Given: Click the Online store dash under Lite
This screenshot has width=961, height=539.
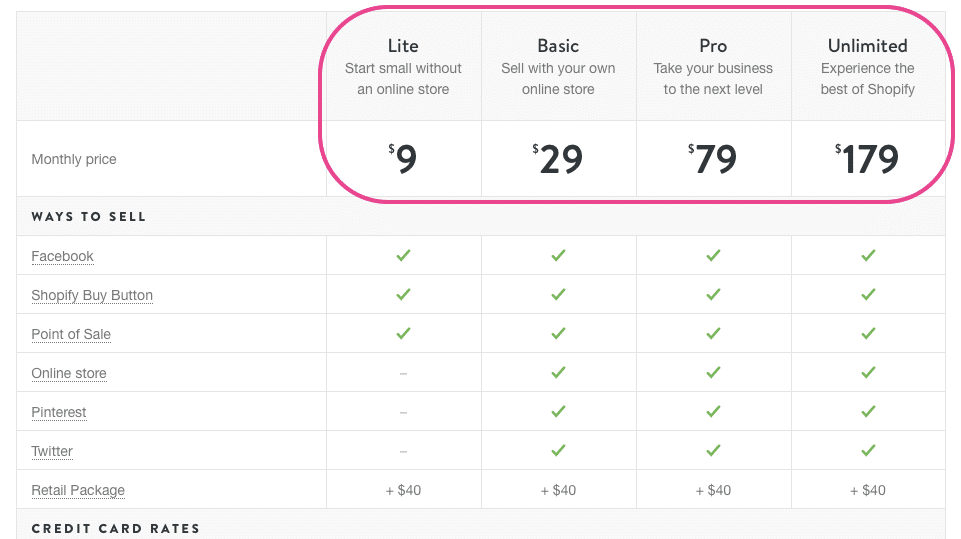Looking at the screenshot, I should click(x=403, y=373).
